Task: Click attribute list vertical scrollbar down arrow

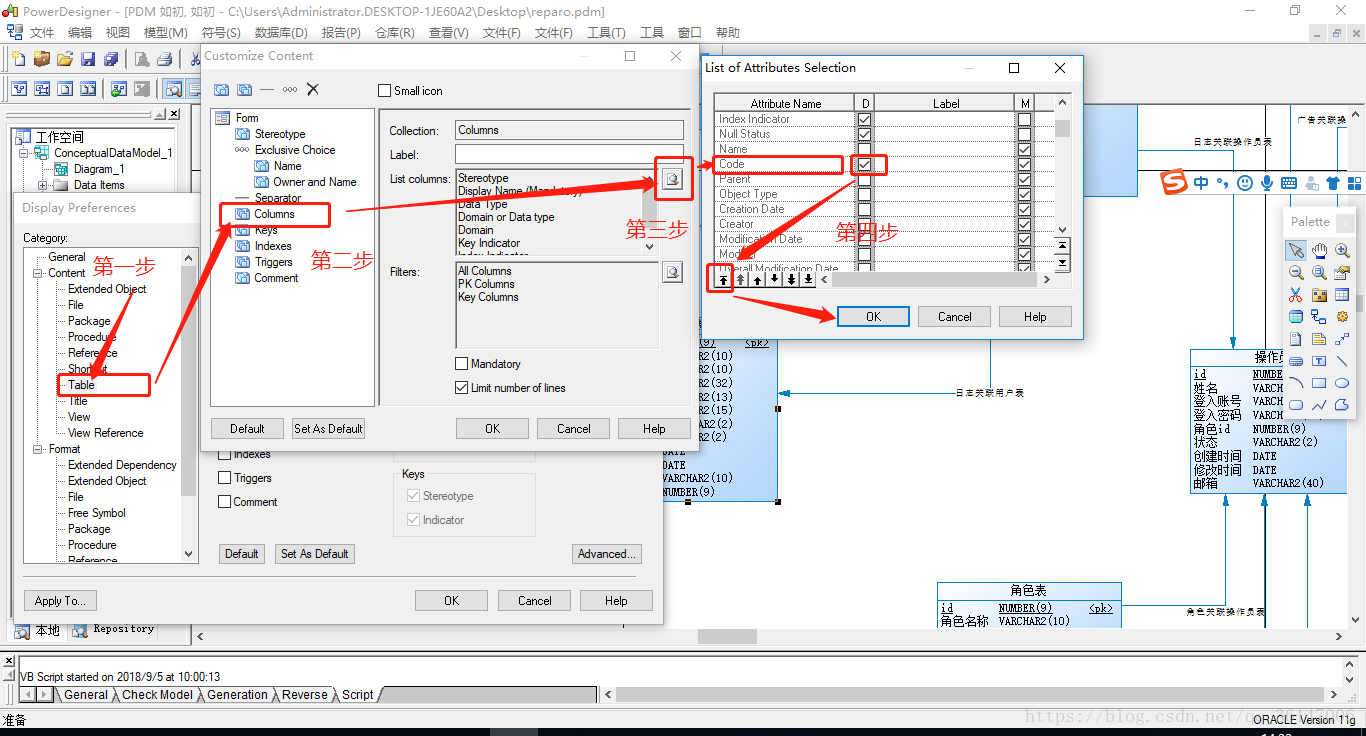Action: coord(1063,229)
